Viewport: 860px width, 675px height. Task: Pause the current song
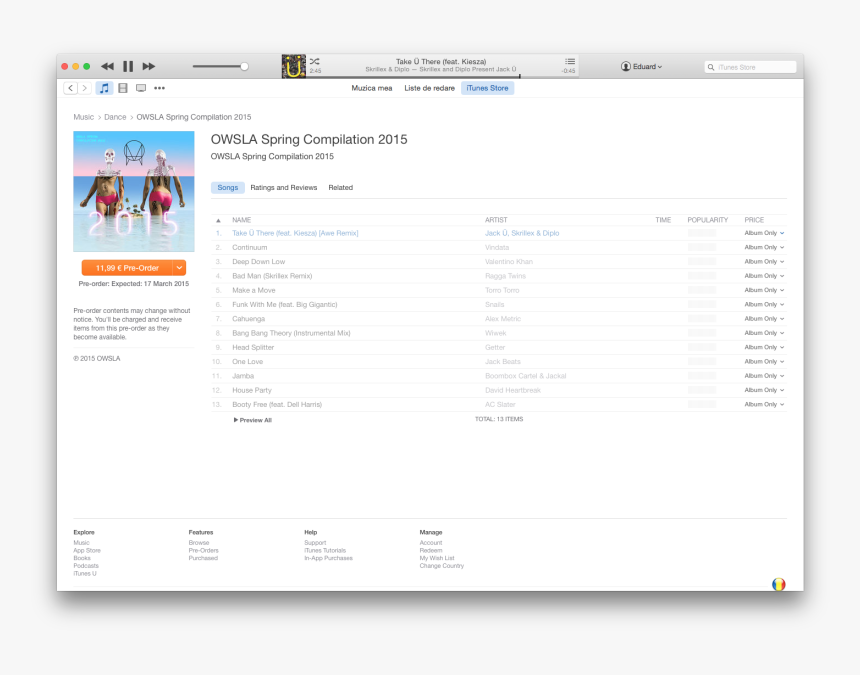[x=128, y=66]
